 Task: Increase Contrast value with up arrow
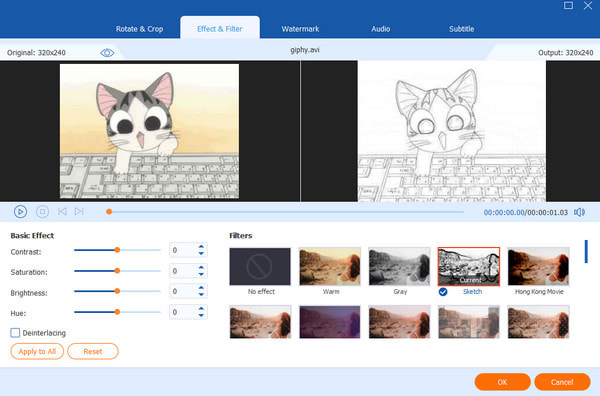[201, 247]
